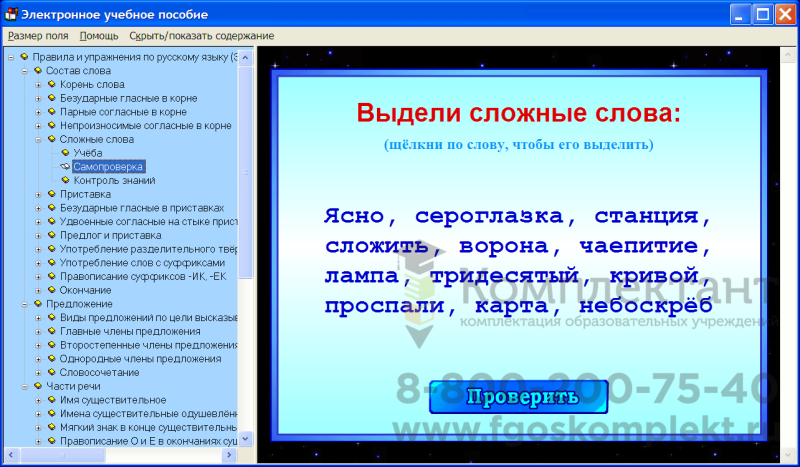This screenshot has width=800, height=467.
Task: Collapse the Предложение branch
Action: [24, 304]
